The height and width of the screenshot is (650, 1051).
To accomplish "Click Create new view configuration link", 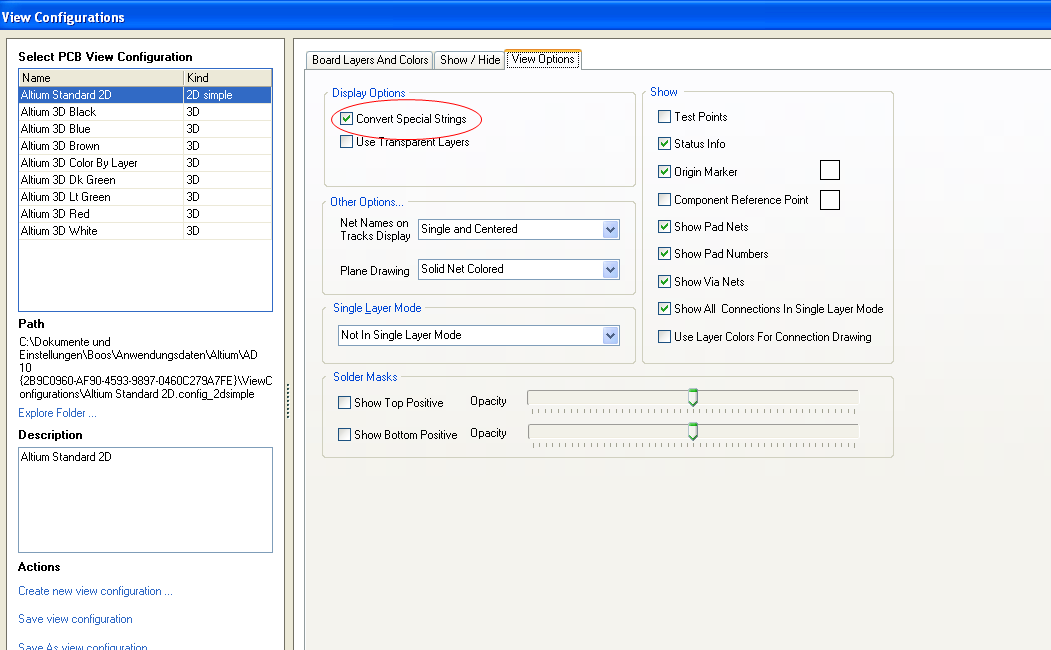I will pyautogui.click(x=95, y=591).
